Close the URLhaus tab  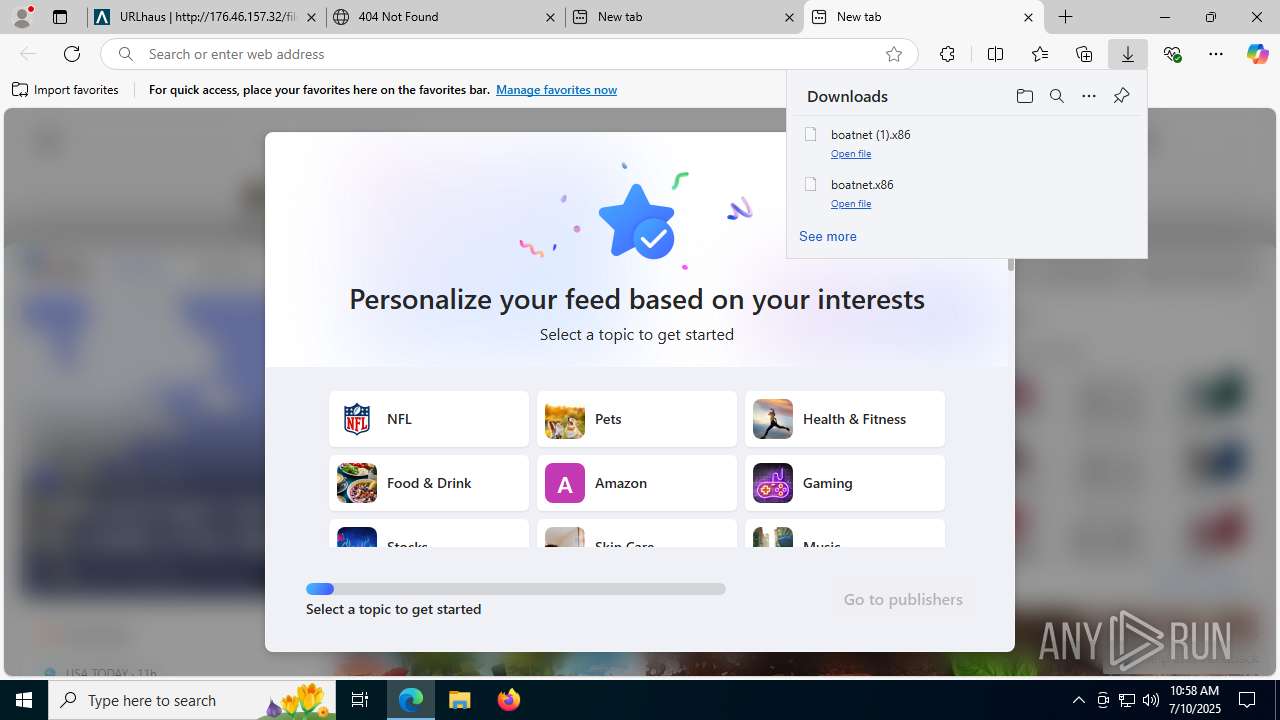[x=312, y=17]
